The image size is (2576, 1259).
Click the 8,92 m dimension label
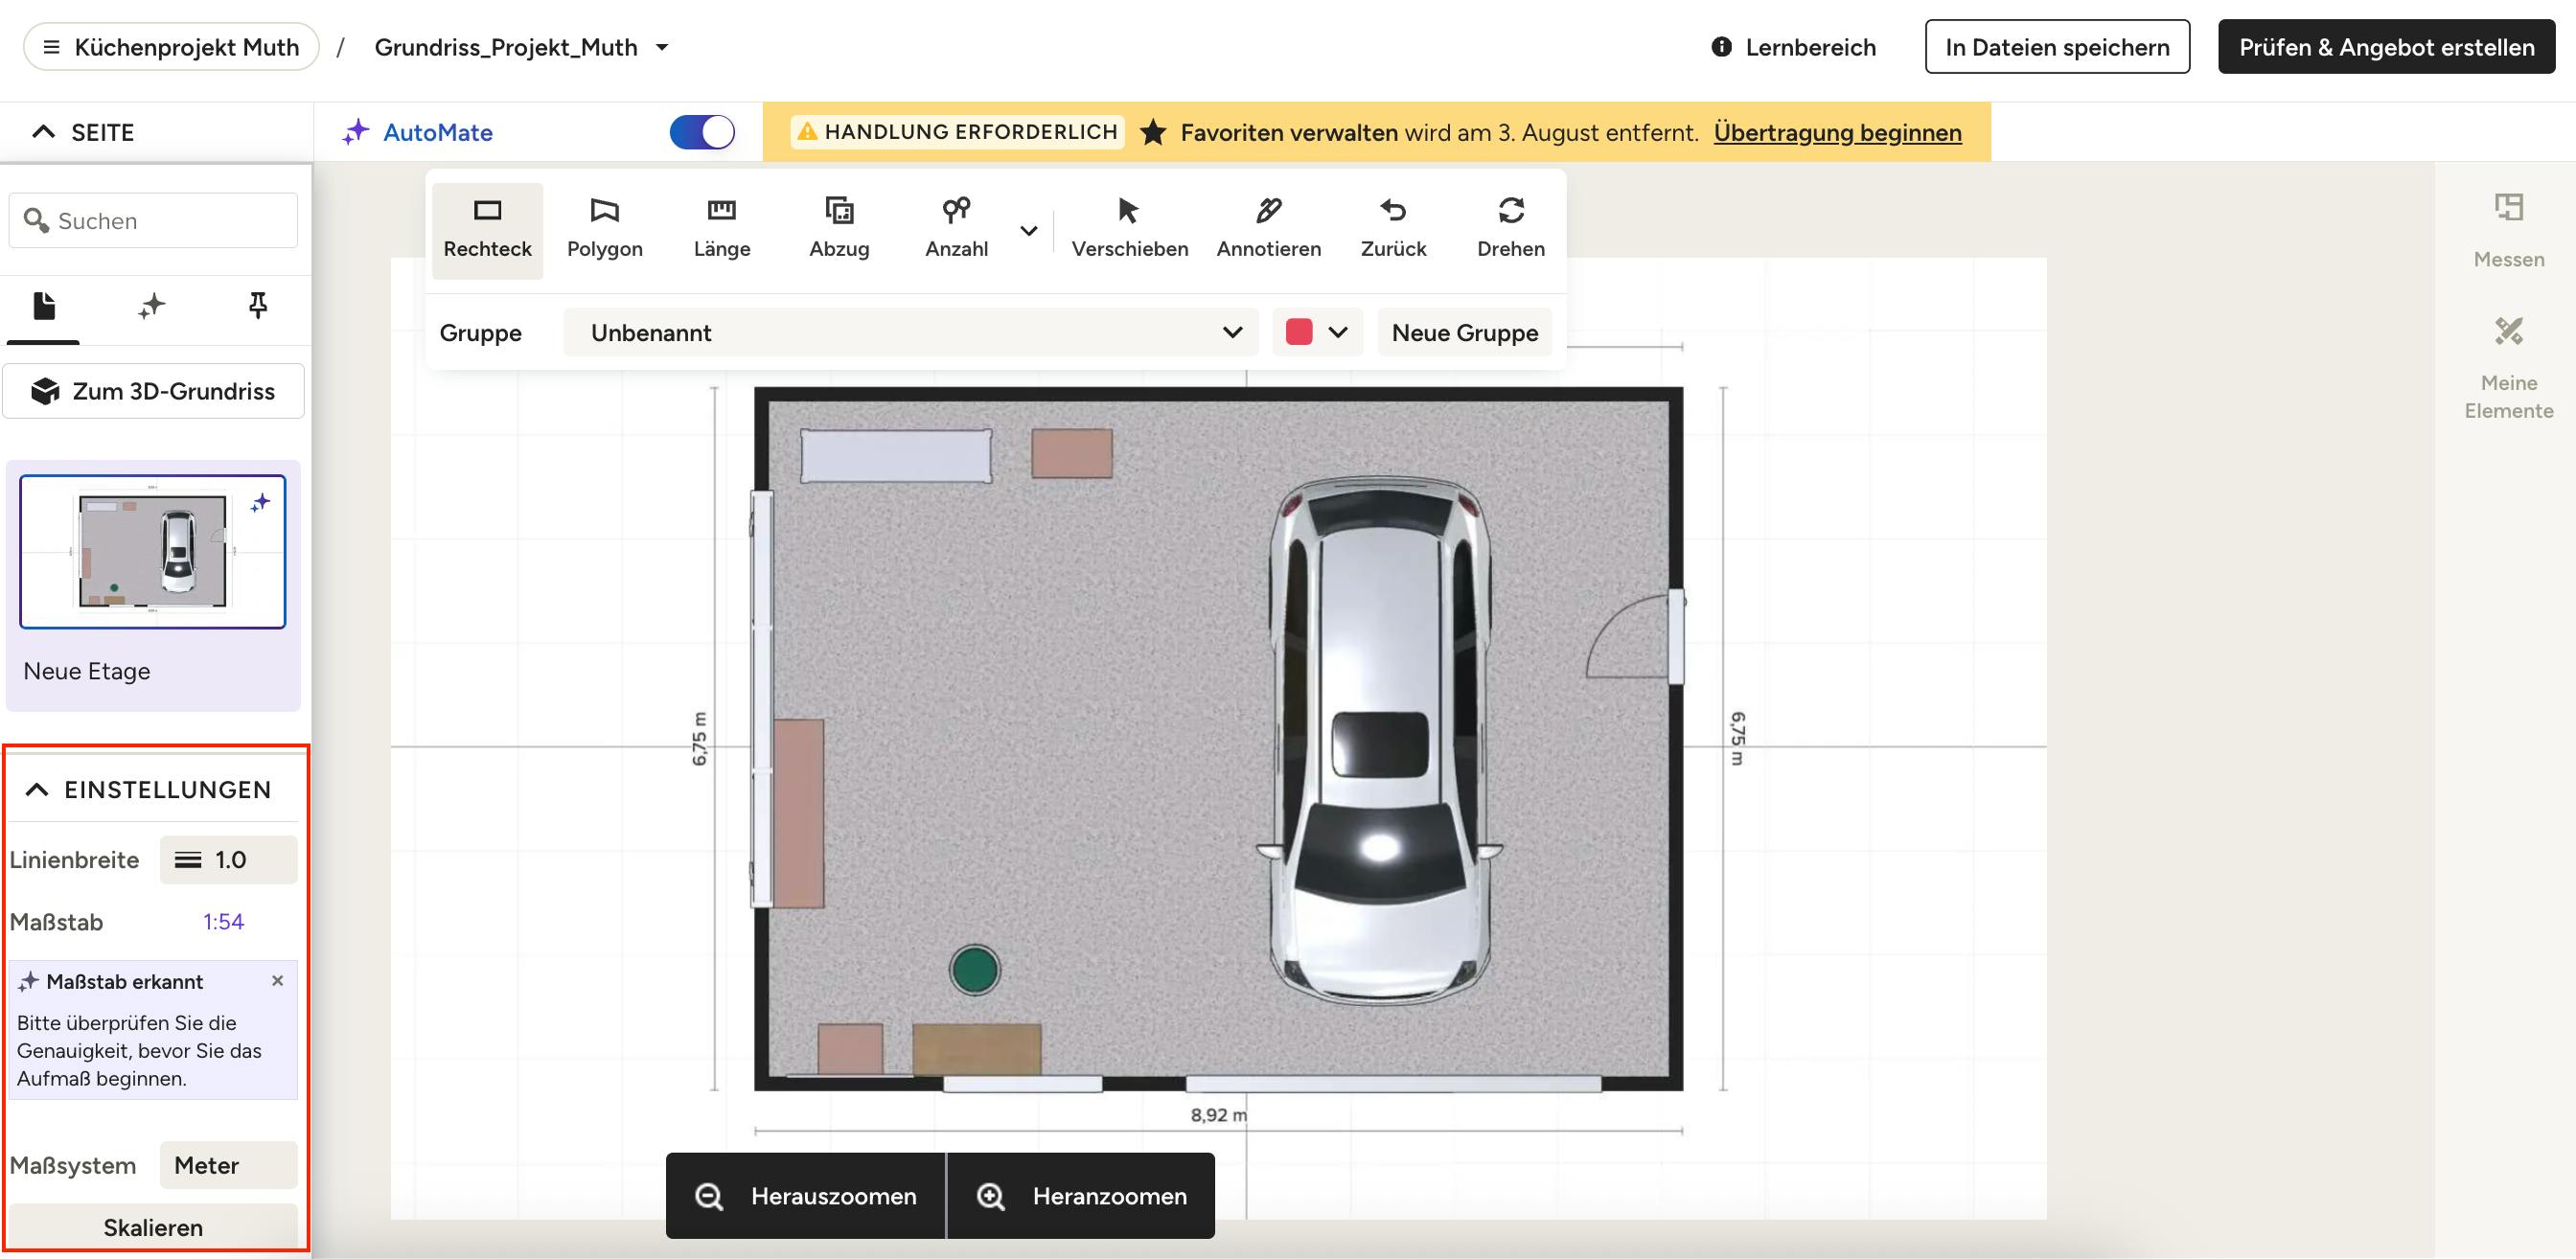click(1218, 1115)
